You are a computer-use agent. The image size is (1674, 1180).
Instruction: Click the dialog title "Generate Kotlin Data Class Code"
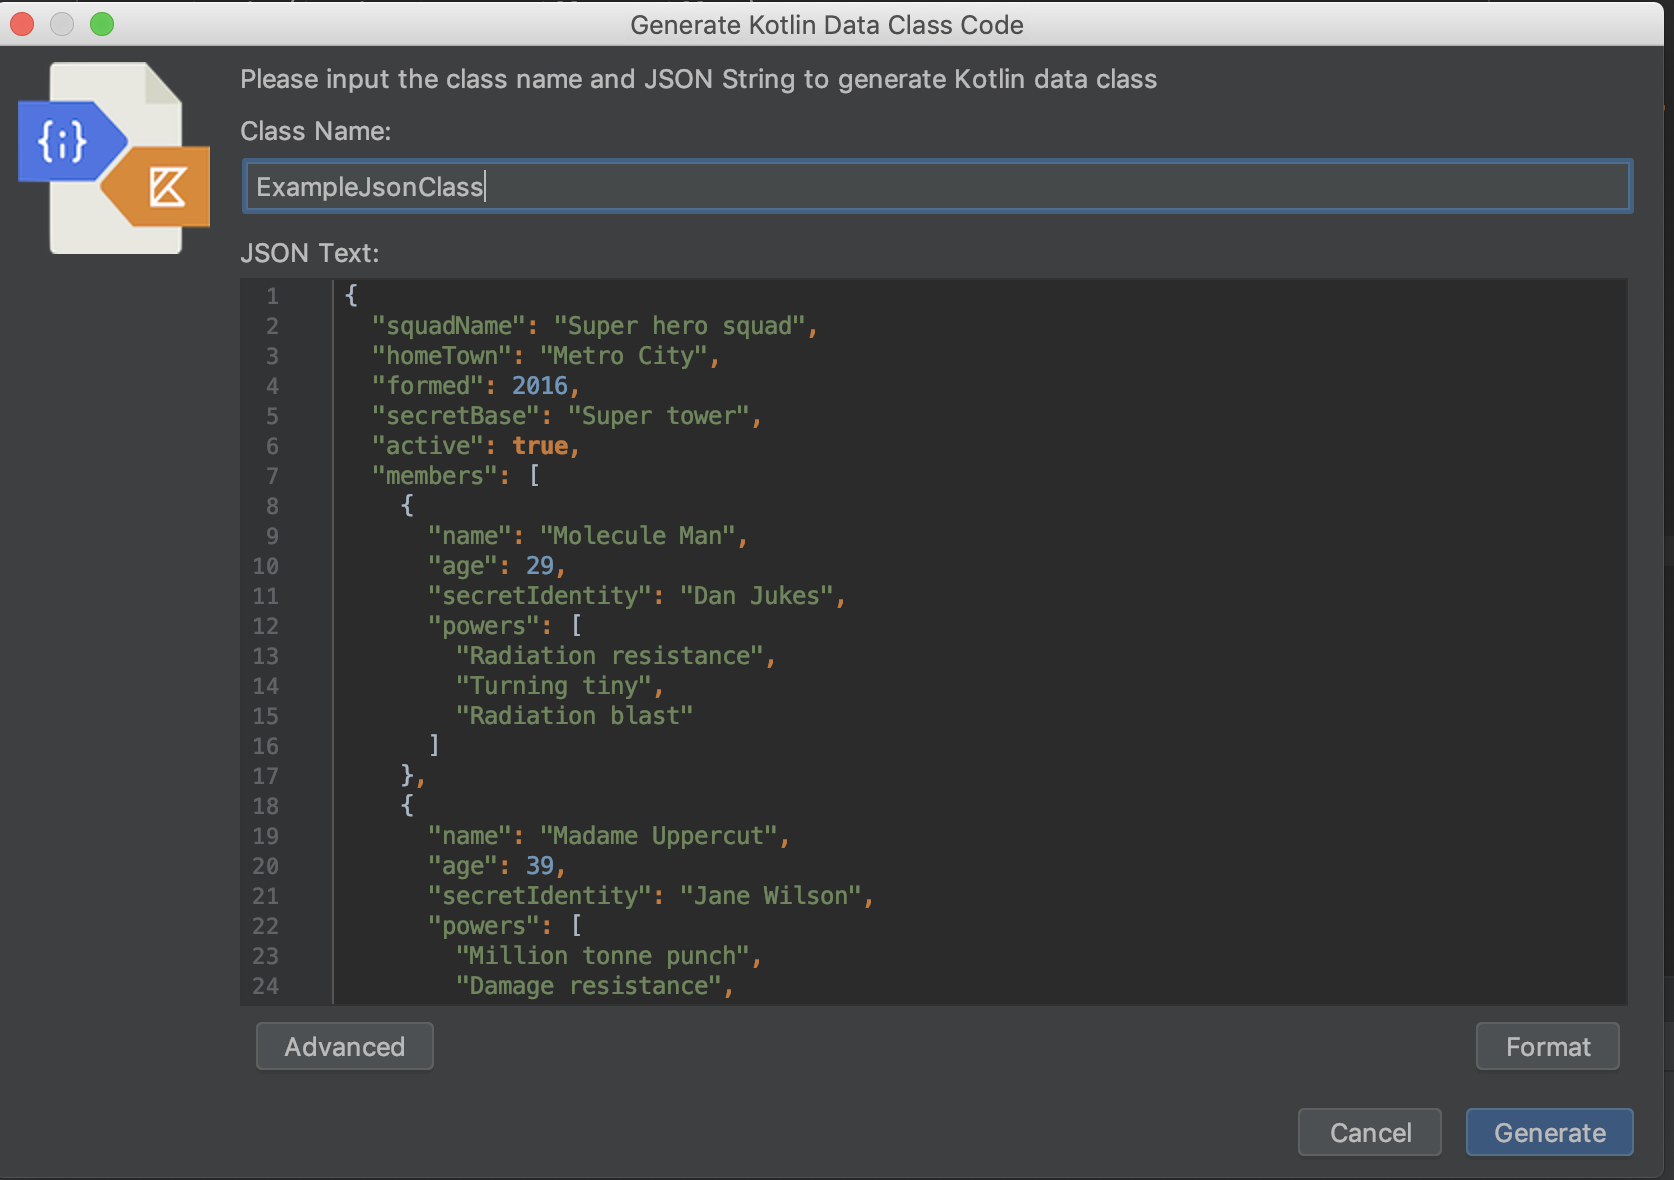tap(827, 25)
